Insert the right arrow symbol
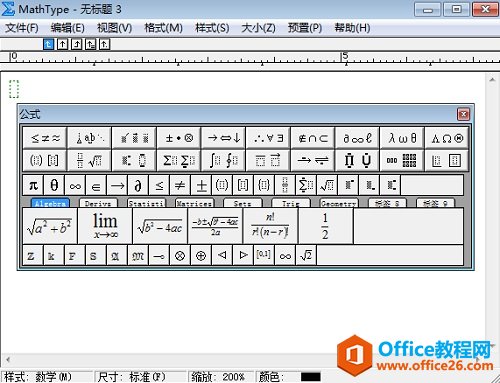The image size is (500, 383). pyautogui.click(x=117, y=185)
